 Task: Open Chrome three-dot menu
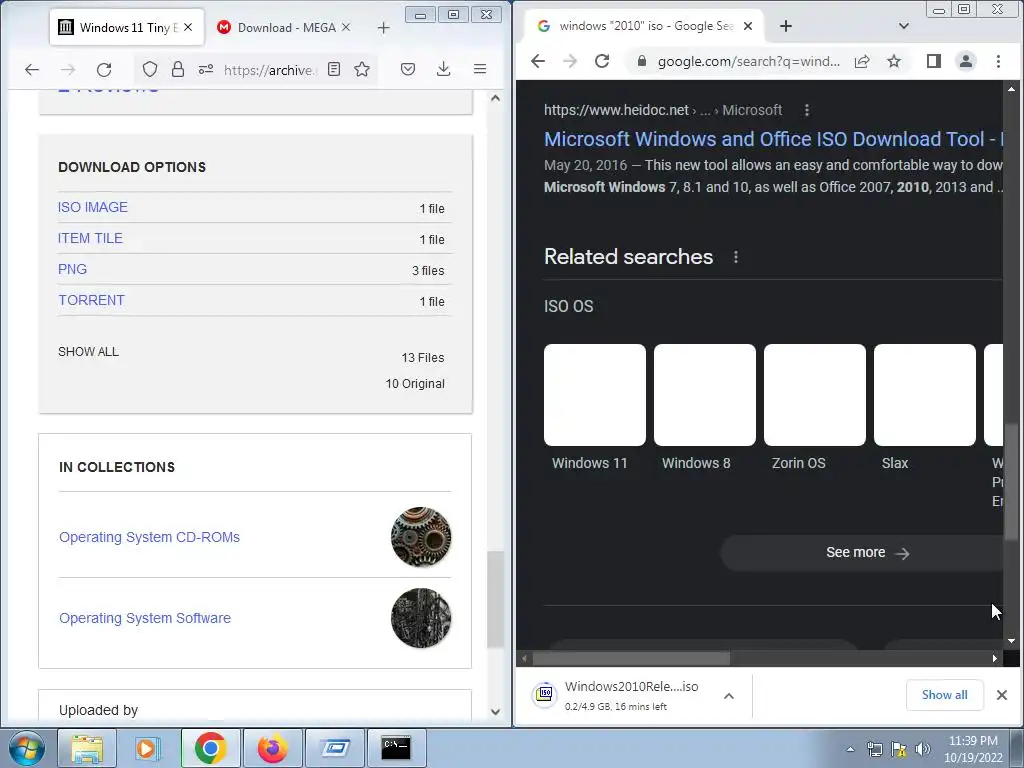pyautogui.click(x=998, y=61)
